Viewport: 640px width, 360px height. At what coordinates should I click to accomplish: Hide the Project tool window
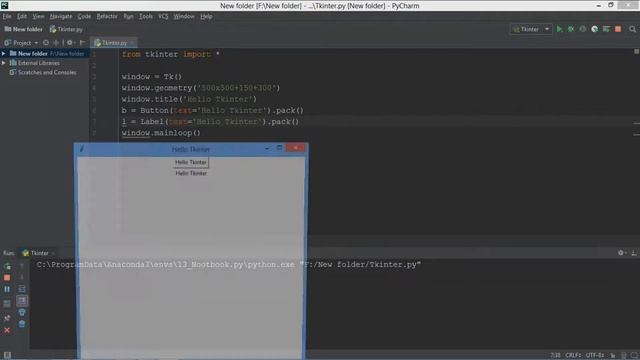[x=82, y=42]
